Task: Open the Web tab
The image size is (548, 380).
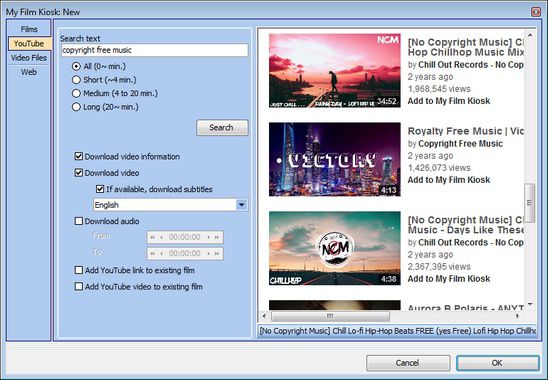Action: click(29, 72)
